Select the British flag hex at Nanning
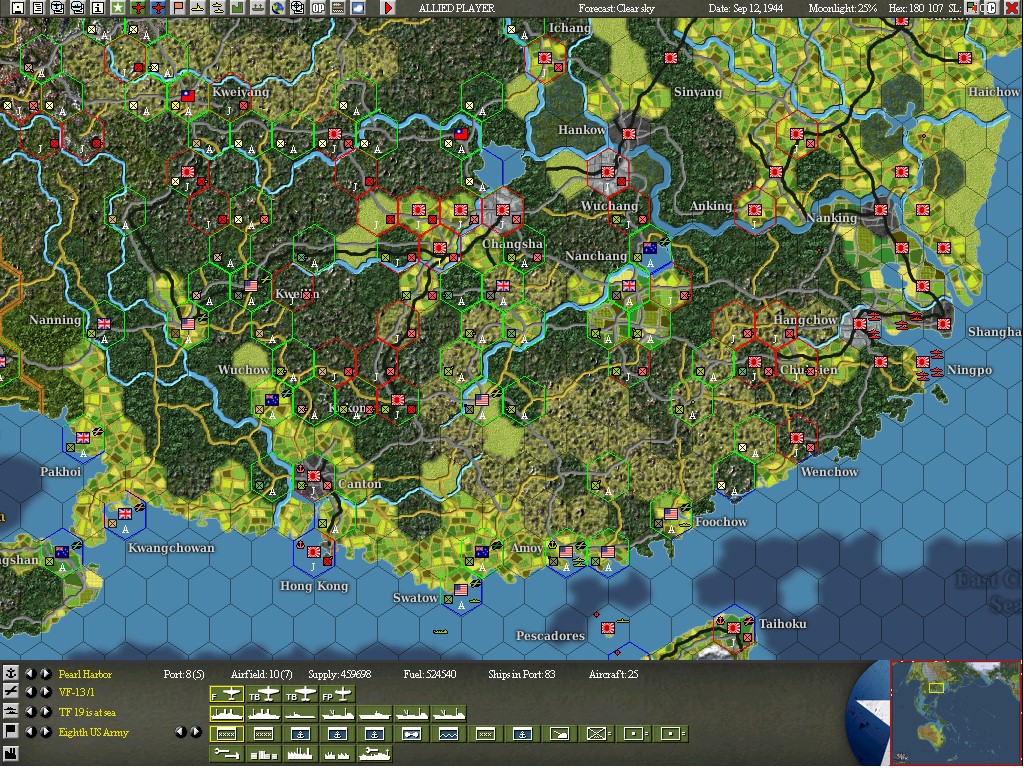The width and height of the screenshot is (1024, 768). (104, 323)
